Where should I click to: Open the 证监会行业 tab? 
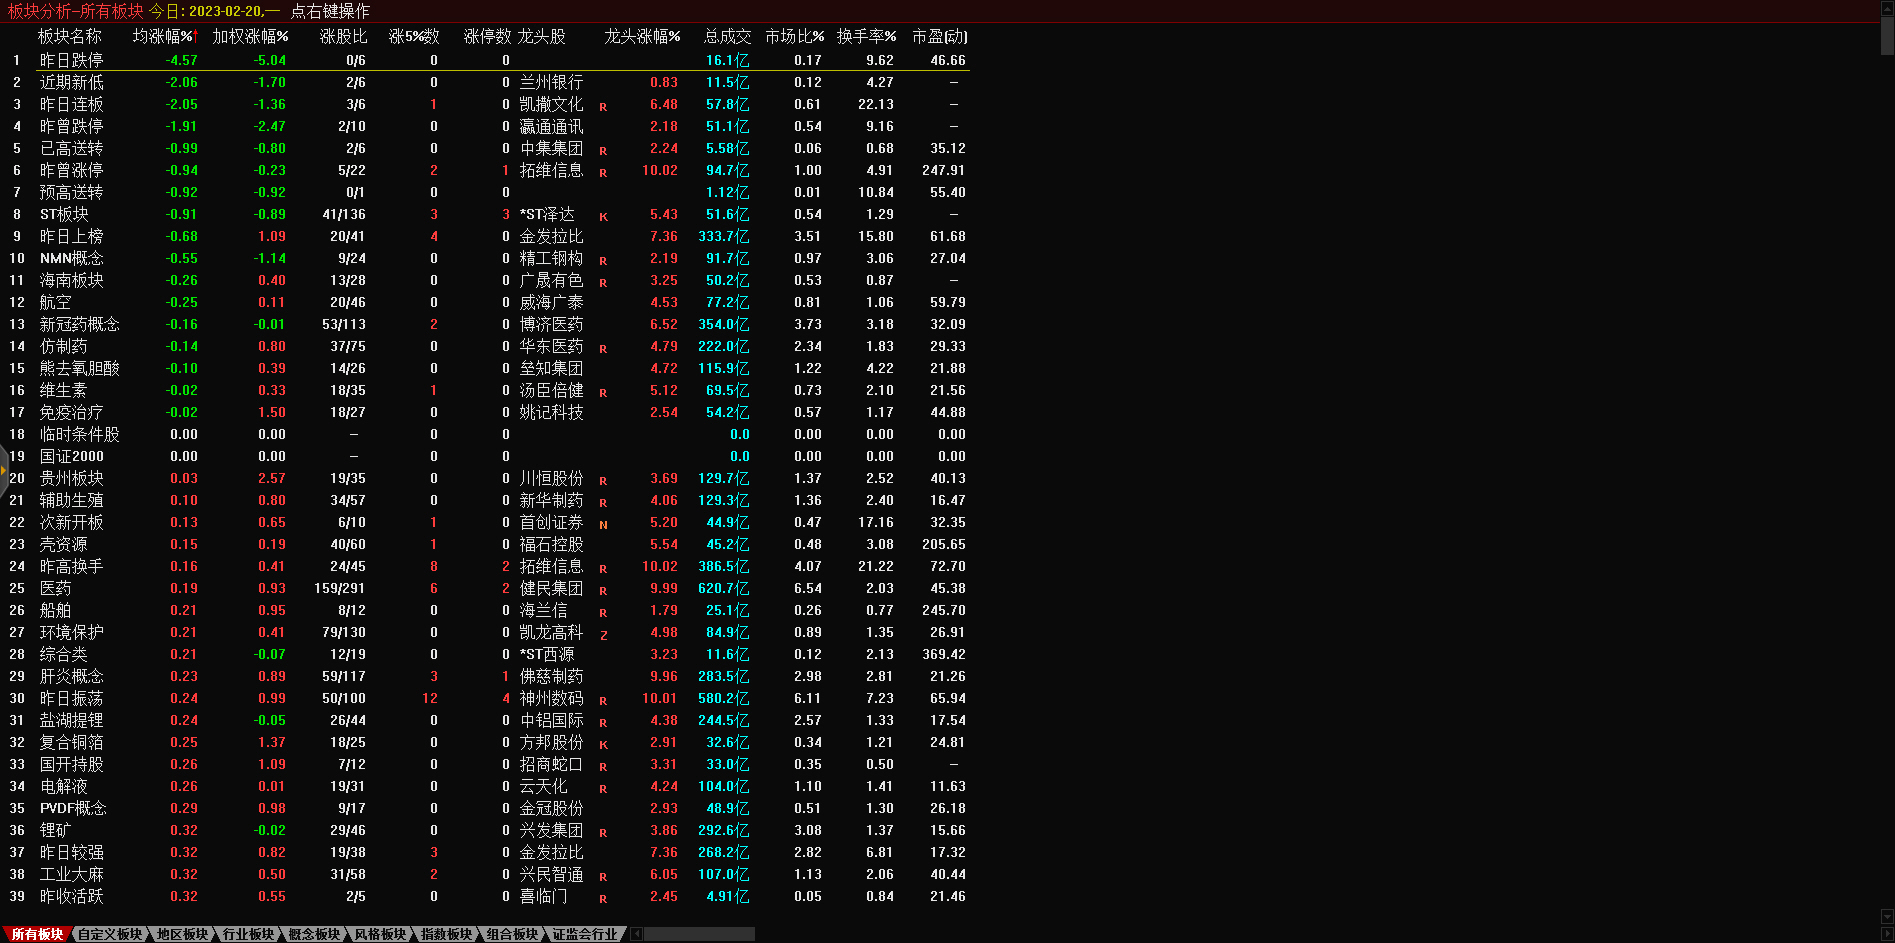coord(585,934)
